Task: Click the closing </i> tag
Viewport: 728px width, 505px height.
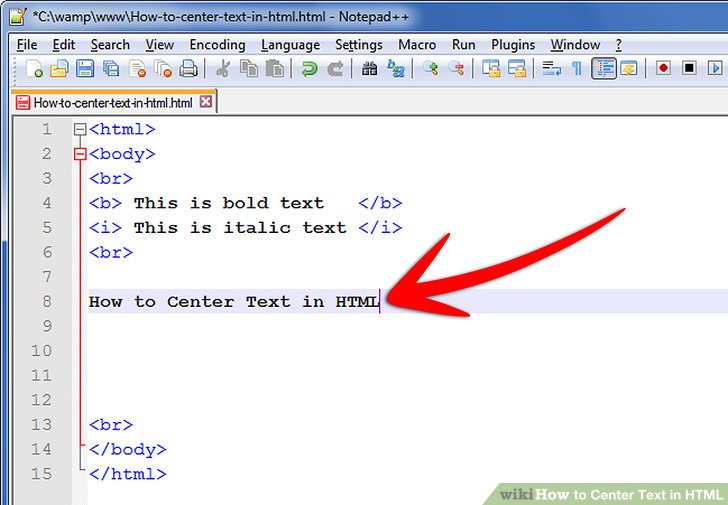Action: pyautogui.click(x=380, y=227)
